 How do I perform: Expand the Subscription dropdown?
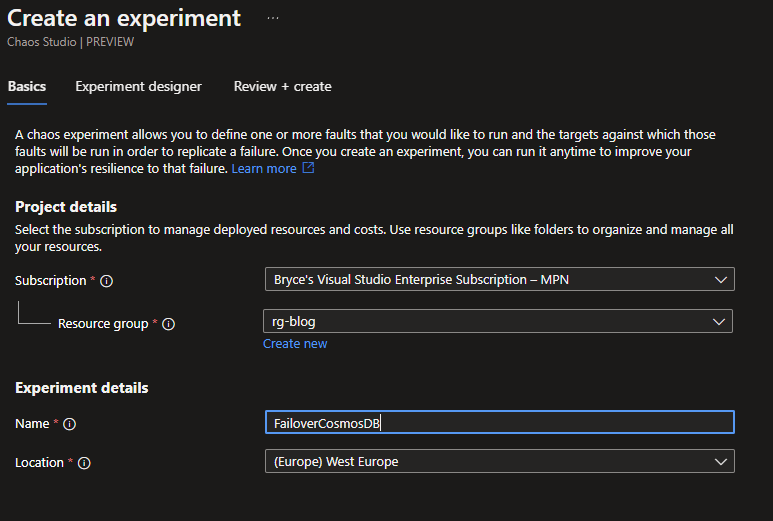coord(499,280)
